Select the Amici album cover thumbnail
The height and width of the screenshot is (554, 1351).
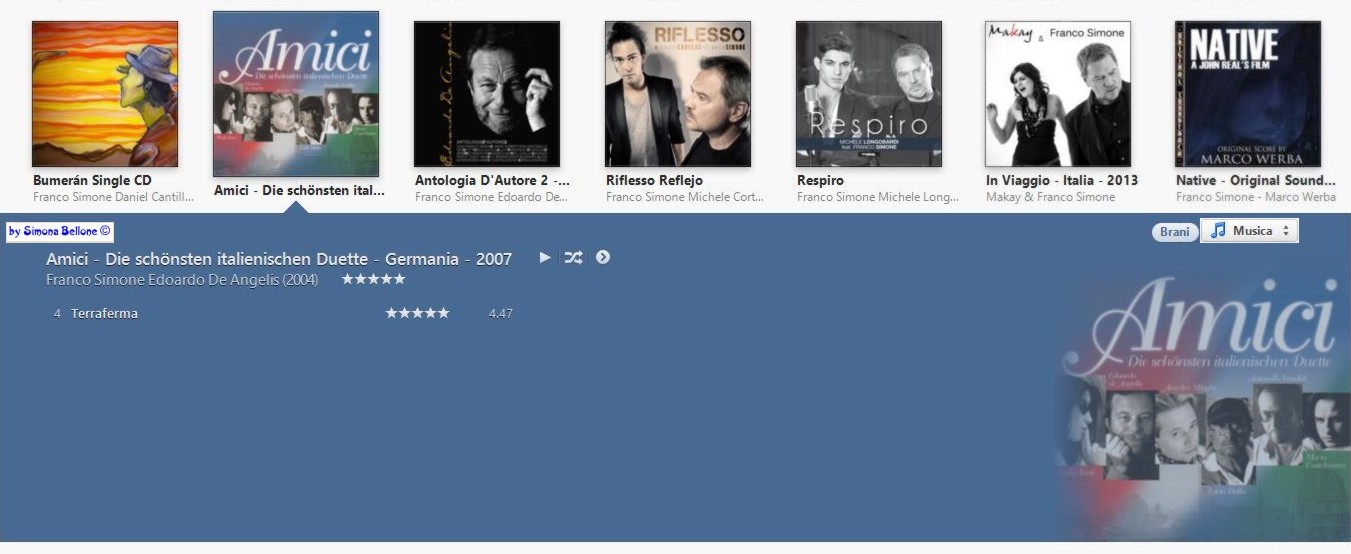coord(296,94)
